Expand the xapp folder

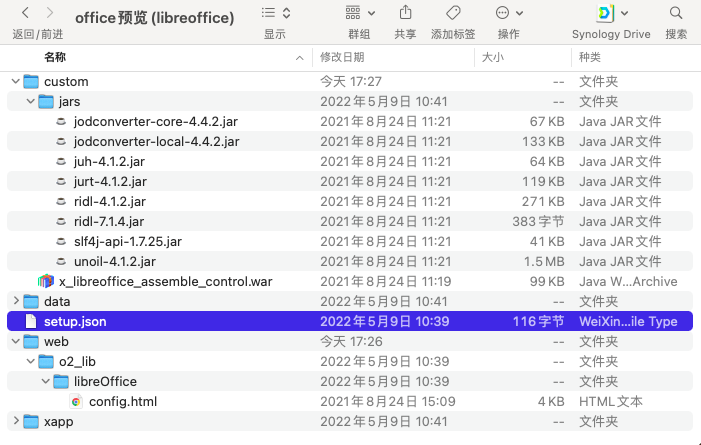pyautogui.click(x=16, y=421)
